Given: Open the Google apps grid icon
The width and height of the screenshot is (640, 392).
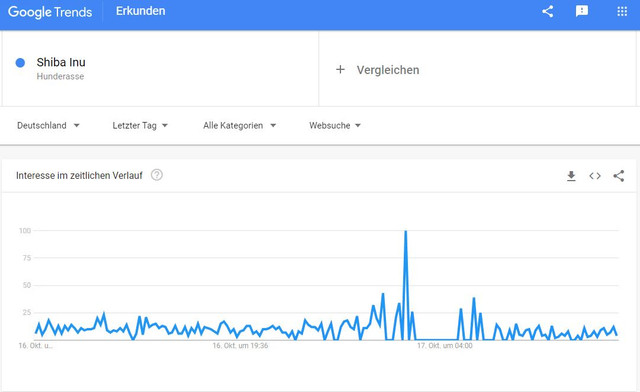Looking at the screenshot, I should [622, 11].
